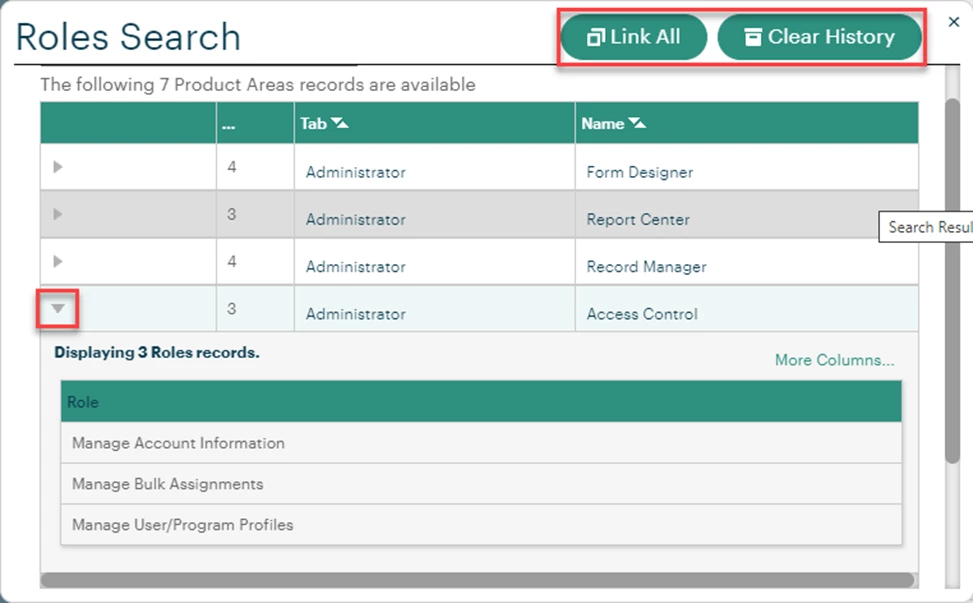Viewport: 973px width, 603px height.
Task: Close the Roles Search dialog
Action: click(954, 22)
